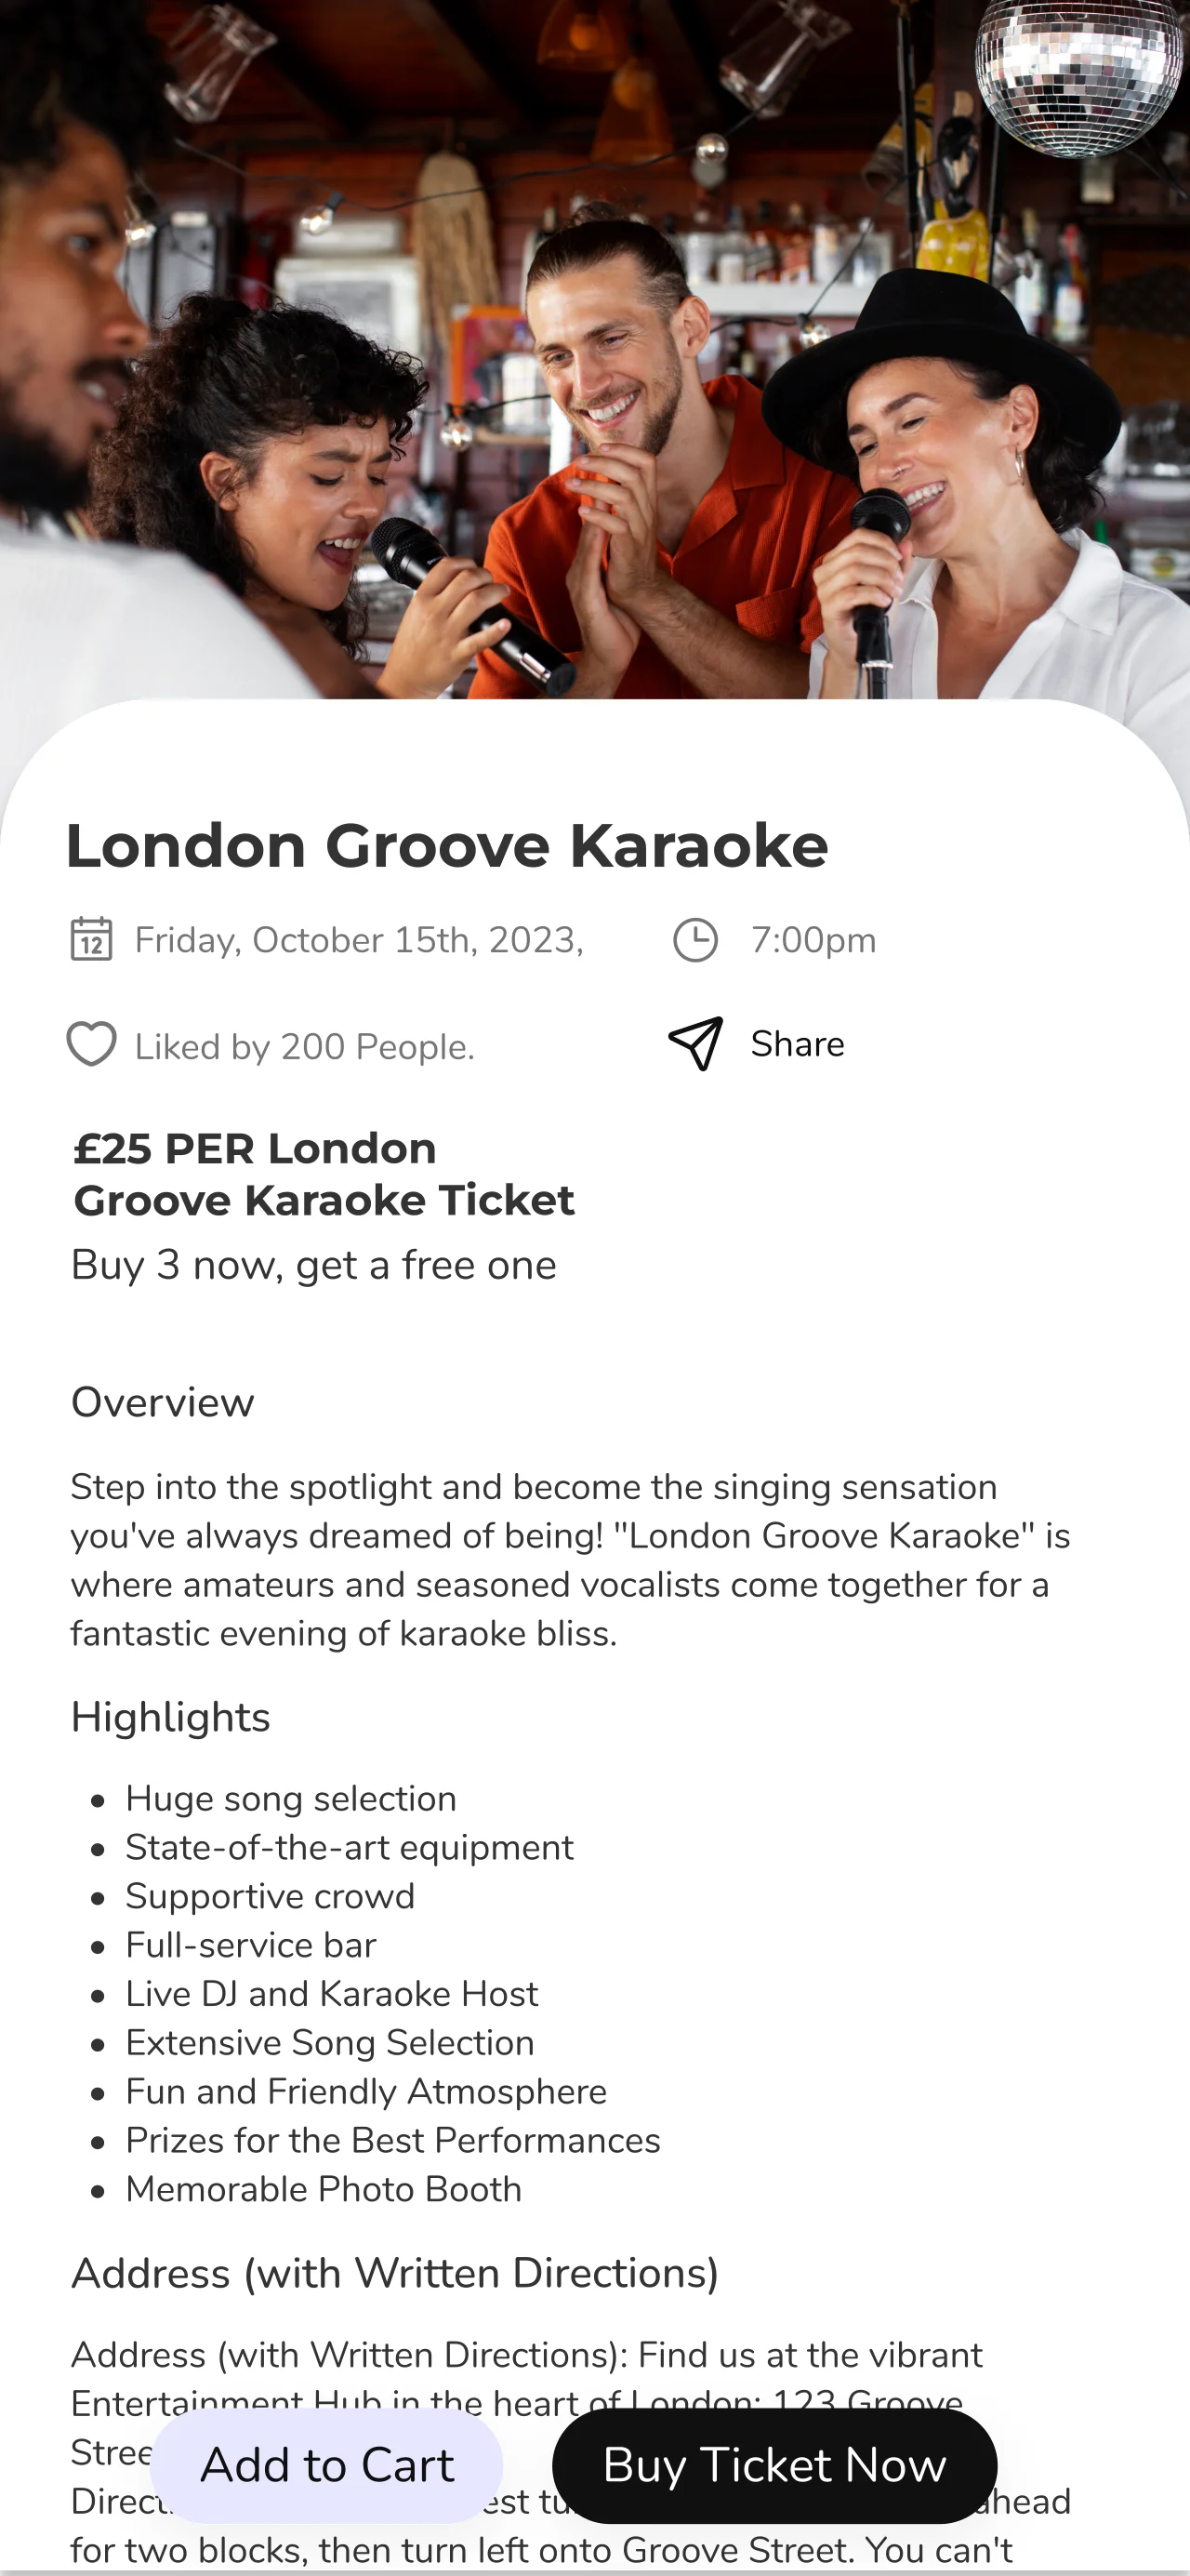The image size is (1190, 2576).
Task: Click the Share label
Action: pyautogui.click(x=797, y=1044)
